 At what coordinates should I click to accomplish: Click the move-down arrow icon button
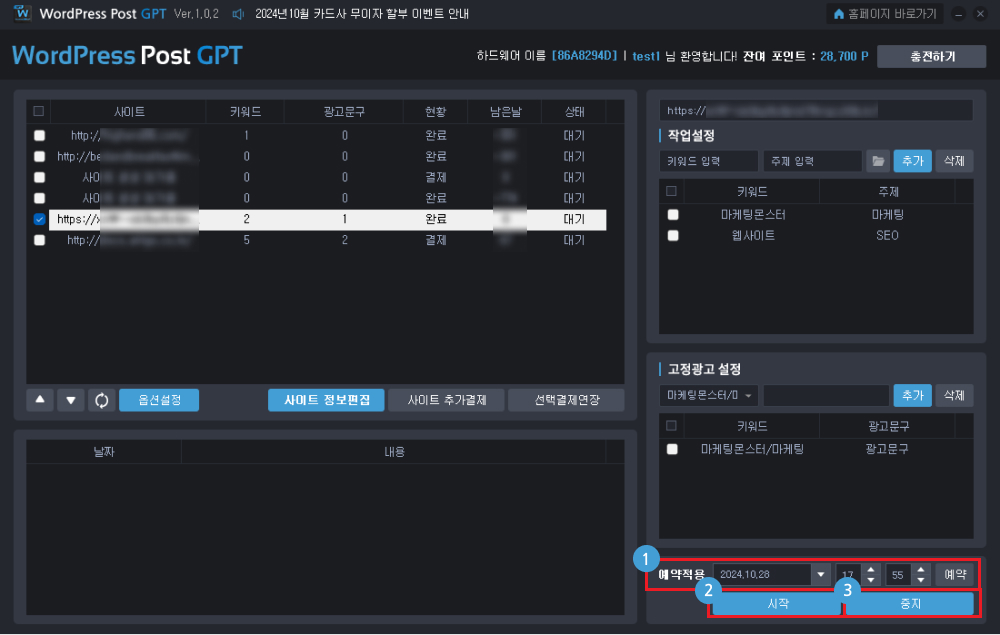[x=71, y=400]
